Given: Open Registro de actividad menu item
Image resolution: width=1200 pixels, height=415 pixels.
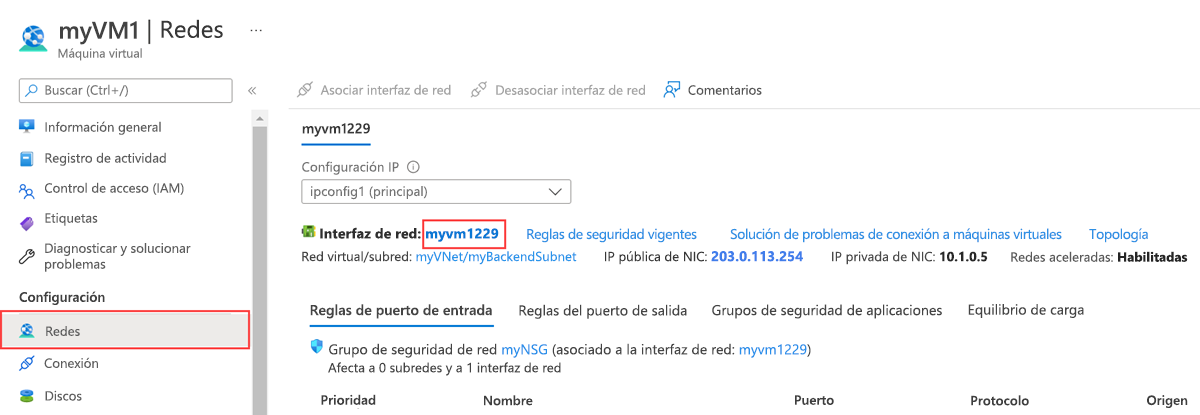Looking at the screenshot, I should point(105,158).
